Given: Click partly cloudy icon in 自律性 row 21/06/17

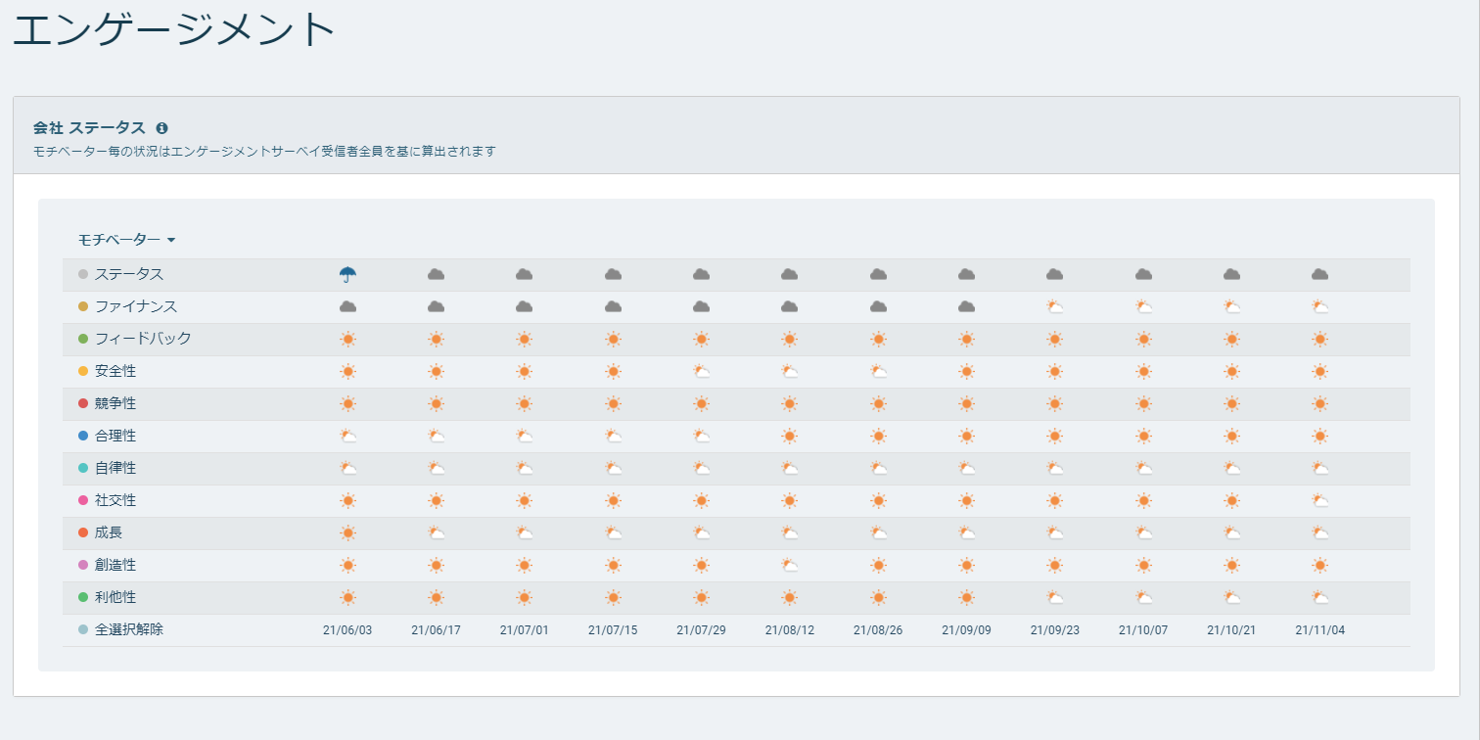Looking at the screenshot, I should [436, 468].
